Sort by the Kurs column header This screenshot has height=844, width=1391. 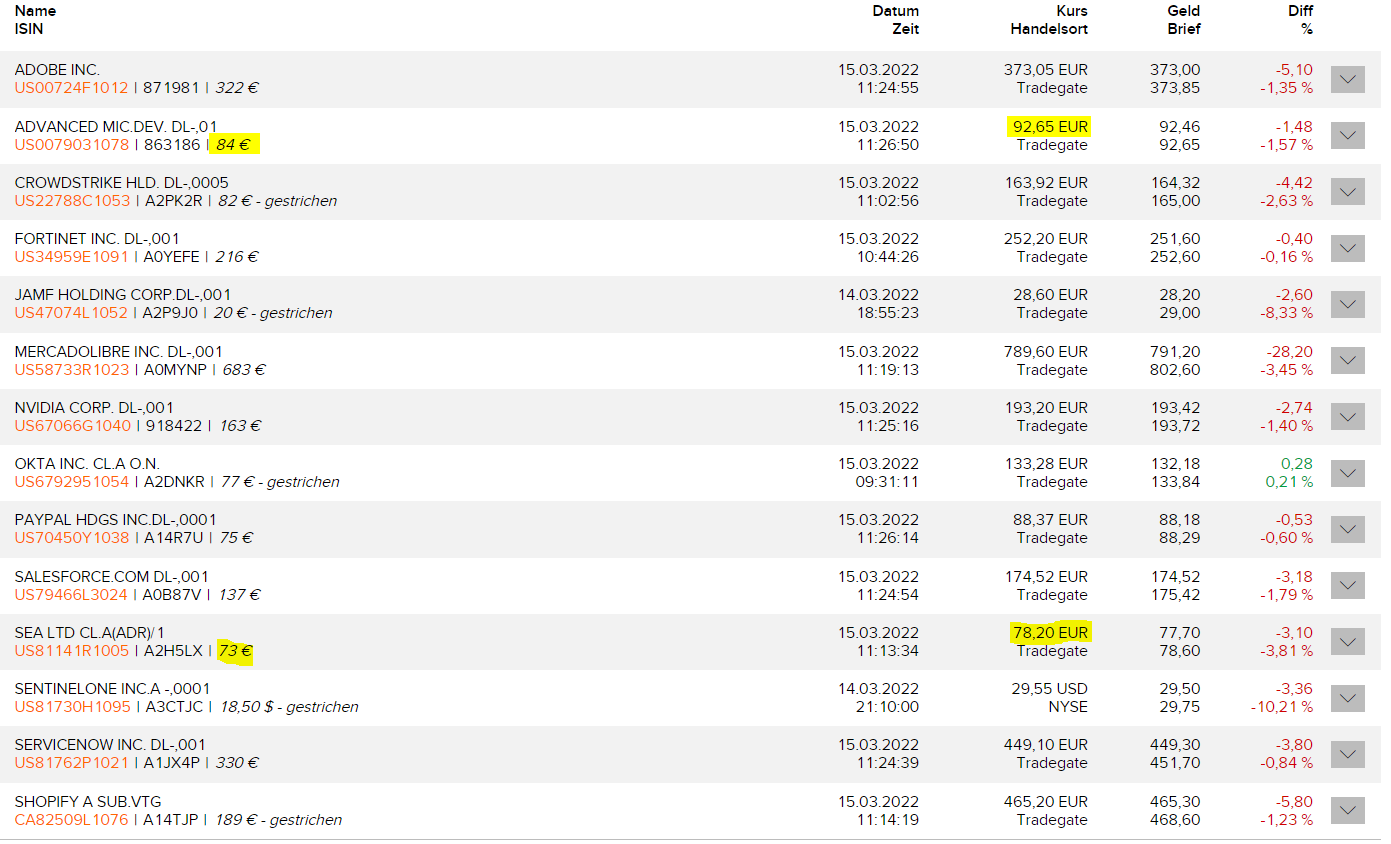click(1071, 11)
